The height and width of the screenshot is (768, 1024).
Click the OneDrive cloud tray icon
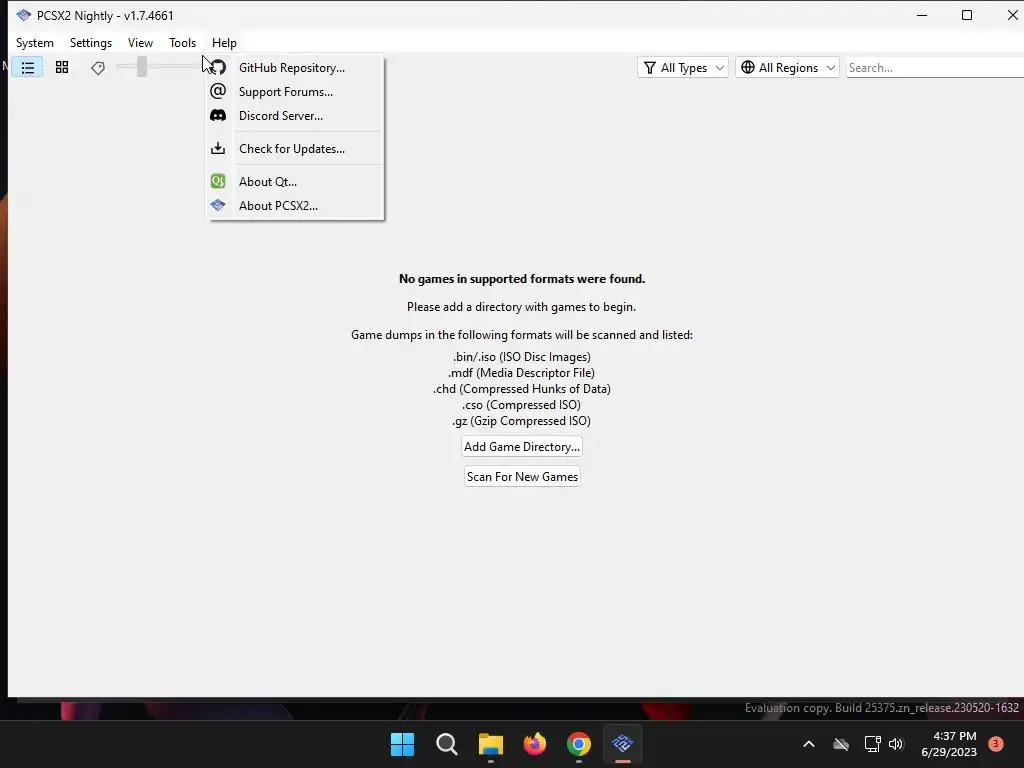tap(841, 744)
